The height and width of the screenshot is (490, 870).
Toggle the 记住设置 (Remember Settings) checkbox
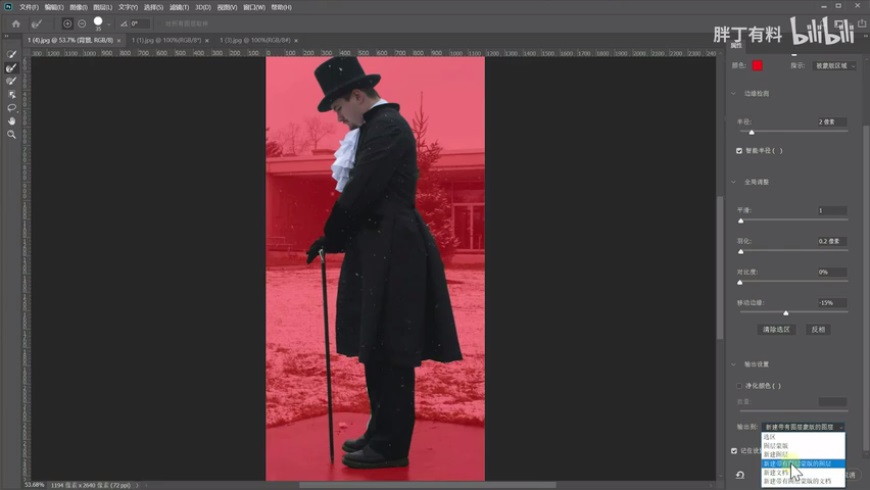point(735,451)
